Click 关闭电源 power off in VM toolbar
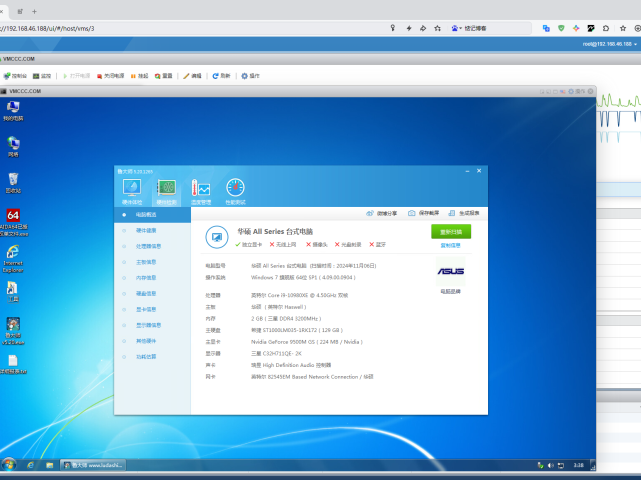641x480 pixels. 110,76
